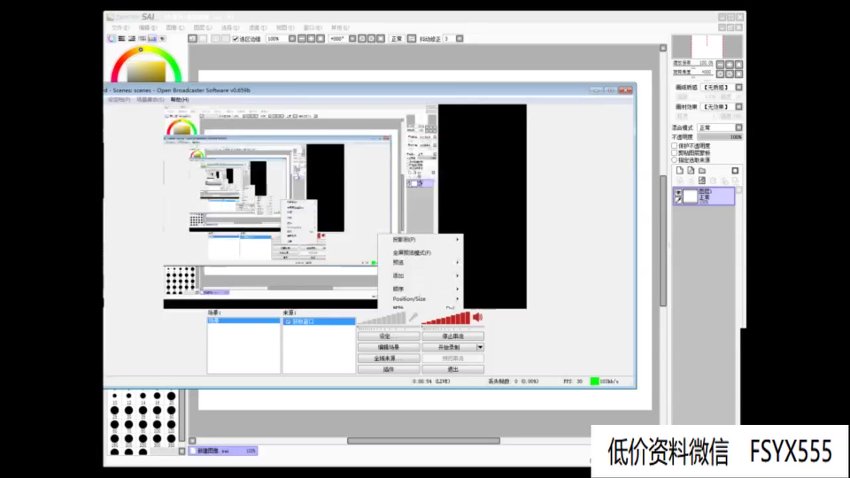Click the OBS 全域来源 button
The height and width of the screenshot is (478, 850).
[388, 358]
